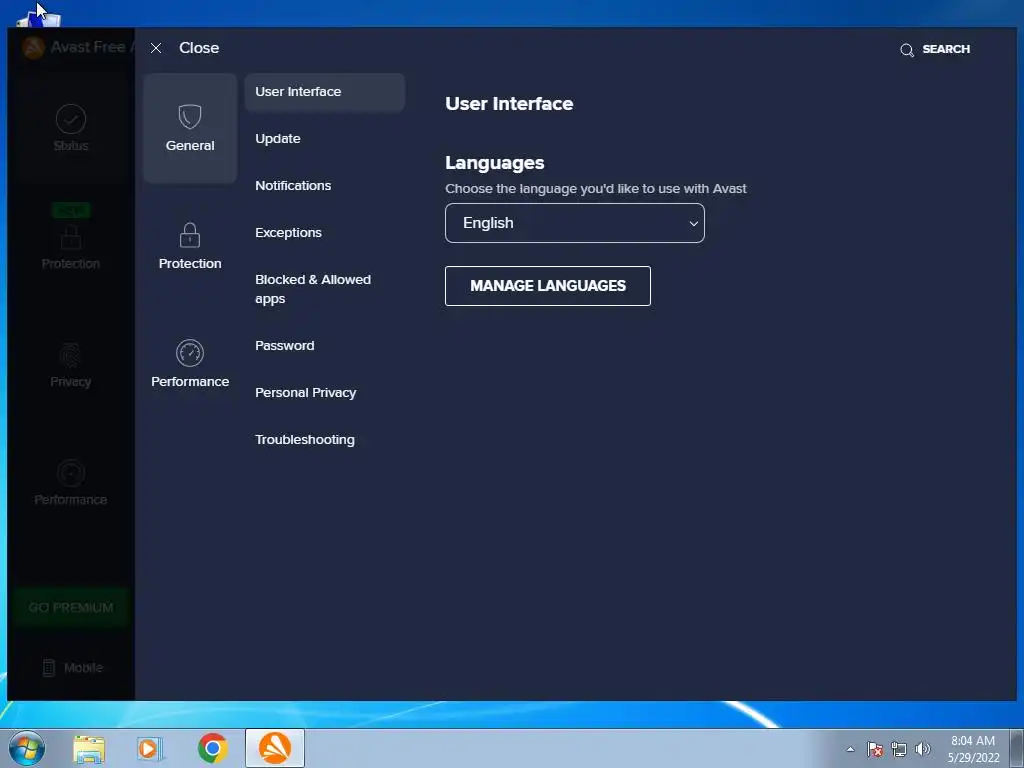1024x768 pixels.
Task: Select the User Interface menu item
Action: pyautogui.click(x=325, y=92)
